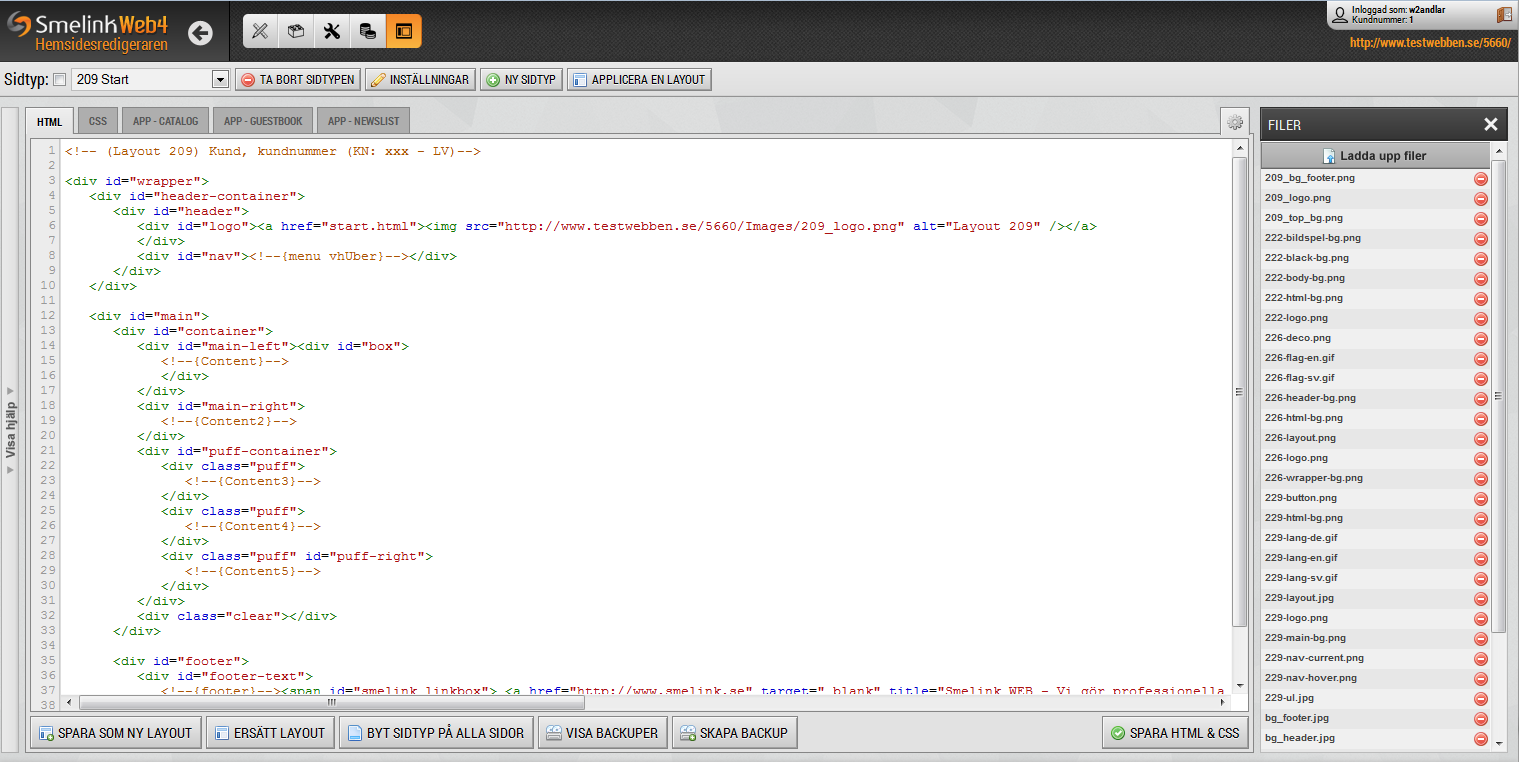Close the Filer panel
Viewport: 1519px width, 762px height.
click(x=1490, y=124)
